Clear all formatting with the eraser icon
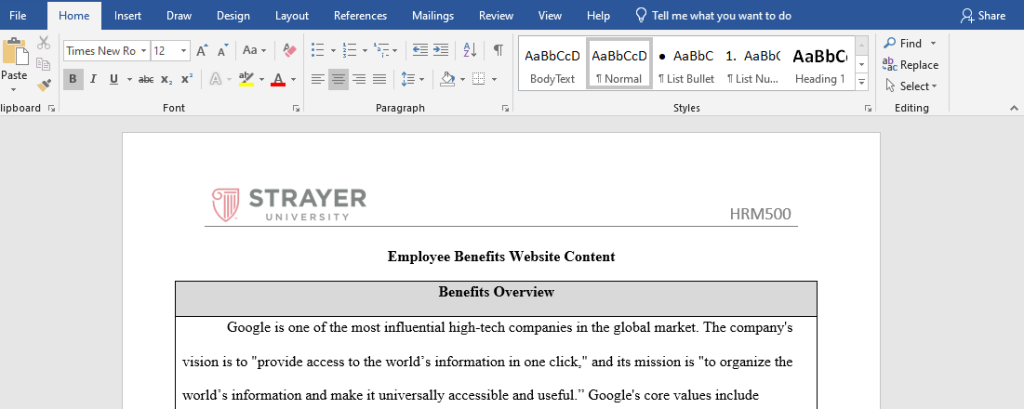The width and height of the screenshot is (1024, 409). [289, 50]
